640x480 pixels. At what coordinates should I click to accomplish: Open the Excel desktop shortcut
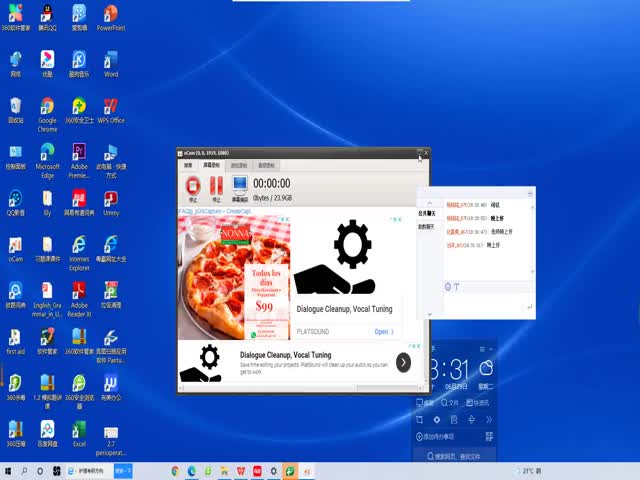[x=79, y=429]
